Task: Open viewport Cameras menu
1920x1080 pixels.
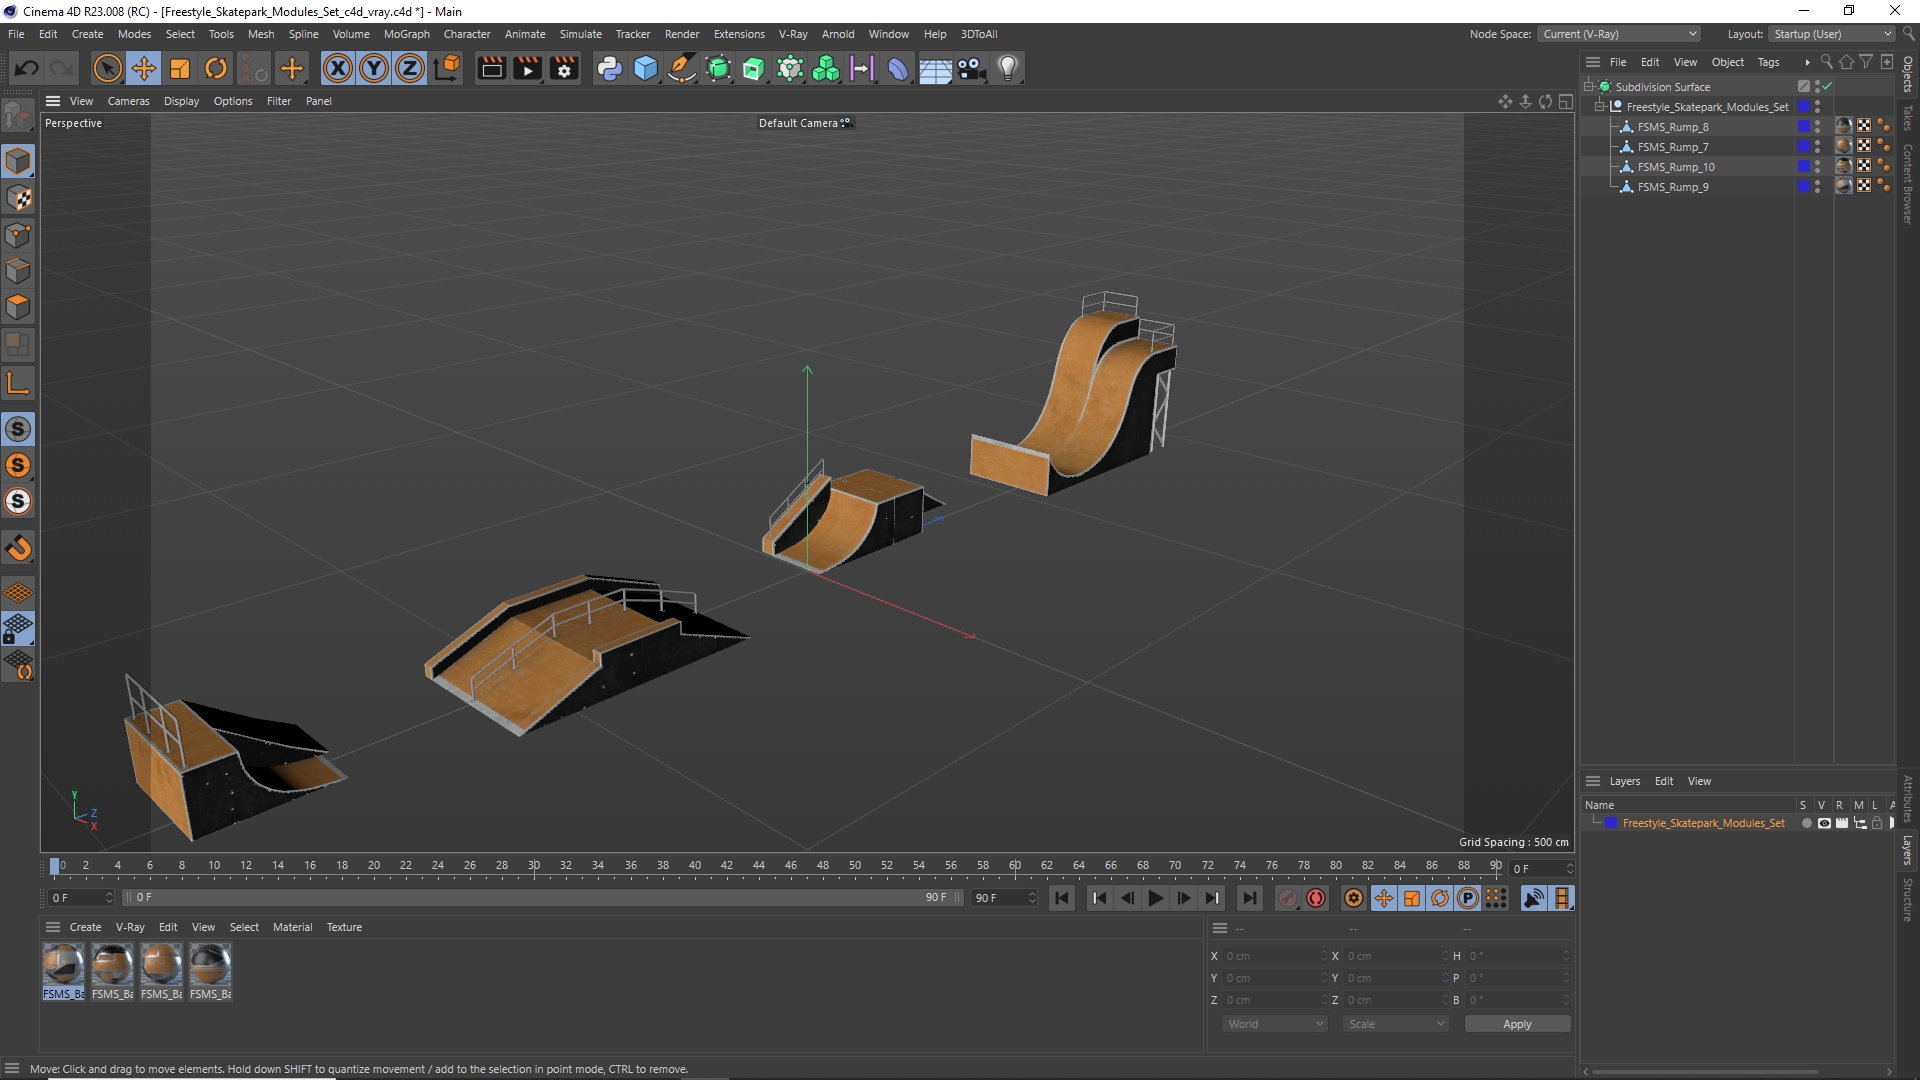Action: point(128,101)
